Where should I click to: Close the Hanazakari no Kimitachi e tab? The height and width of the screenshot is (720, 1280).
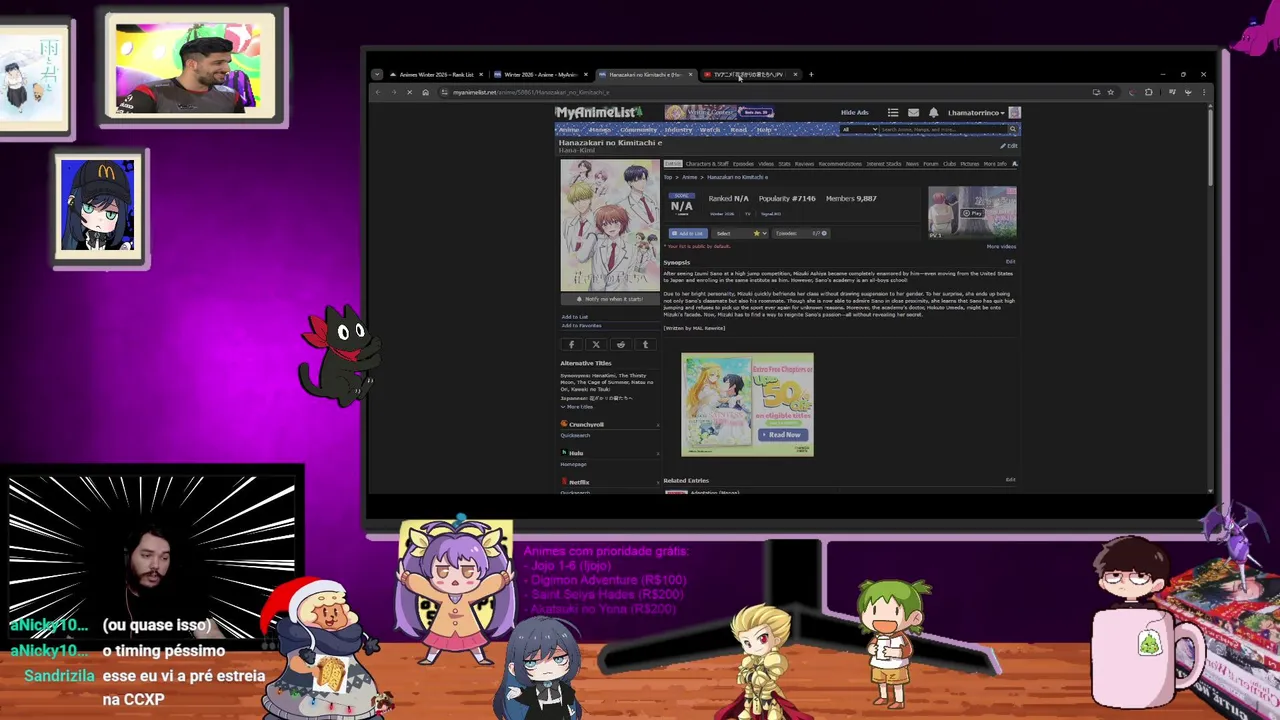690,74
